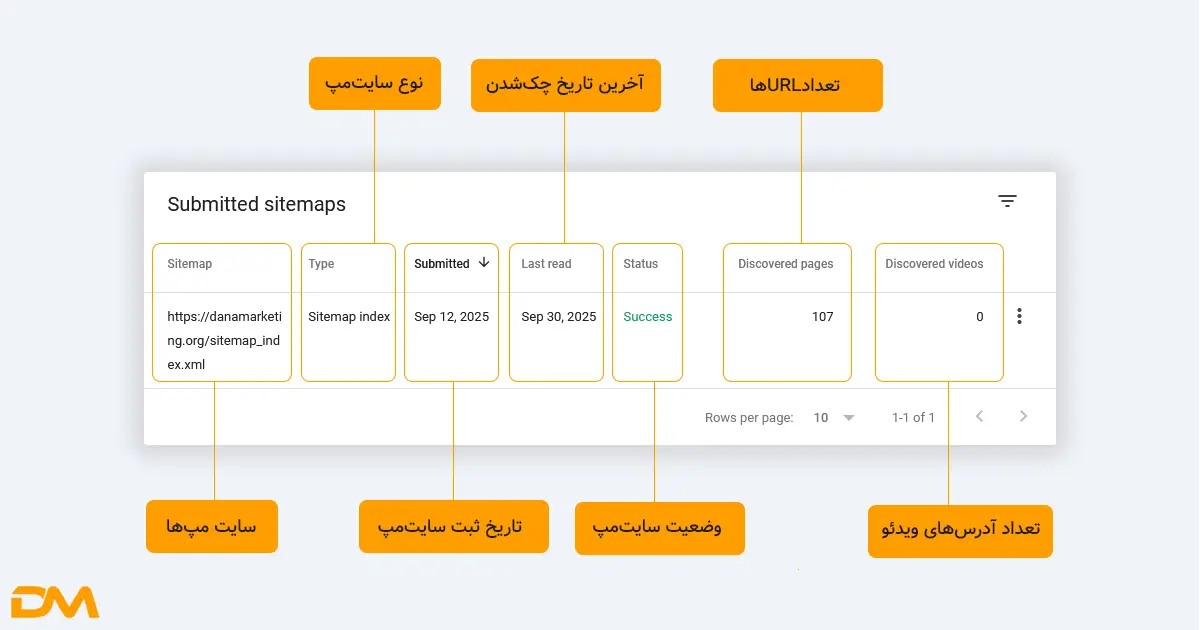The image size is (1200, 630).
Task: Click the Discovered videos column header
Action: [x=934, y=264]
